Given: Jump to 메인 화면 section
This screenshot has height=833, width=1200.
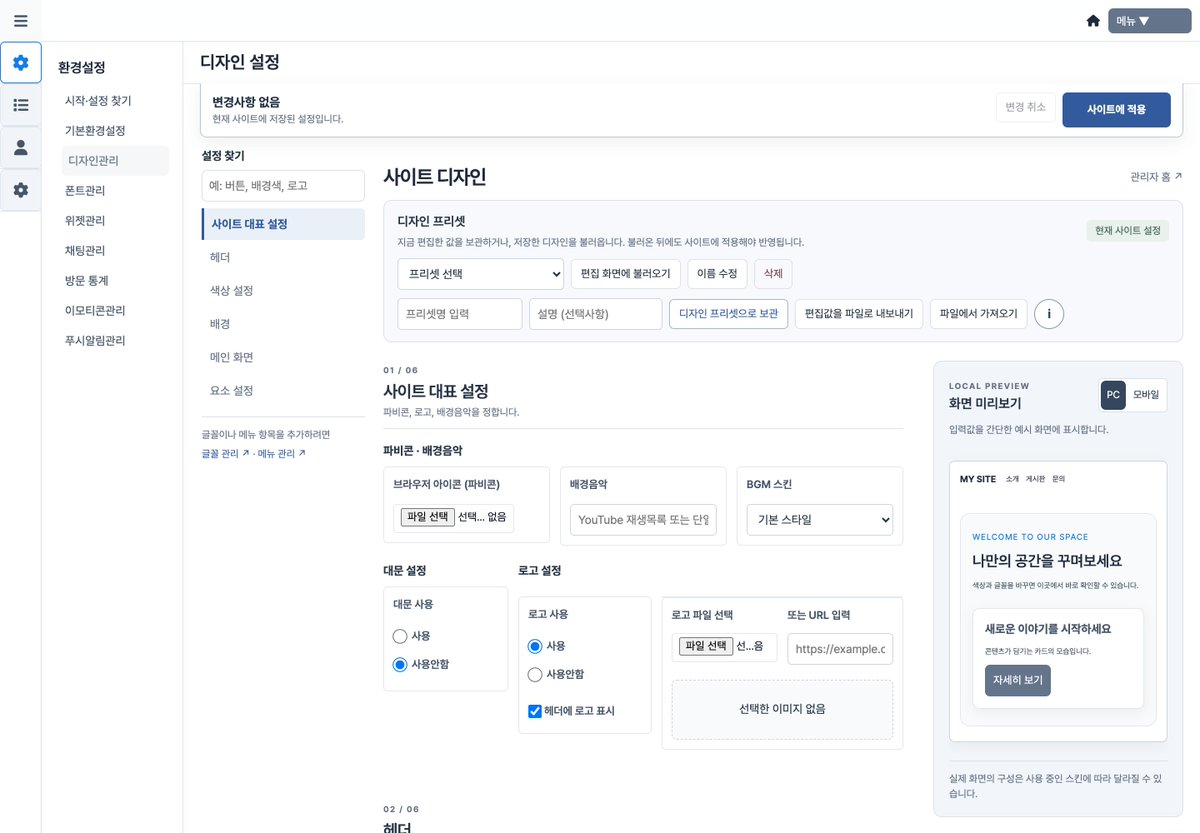Looking at the screenshot, I should point(283,357).
